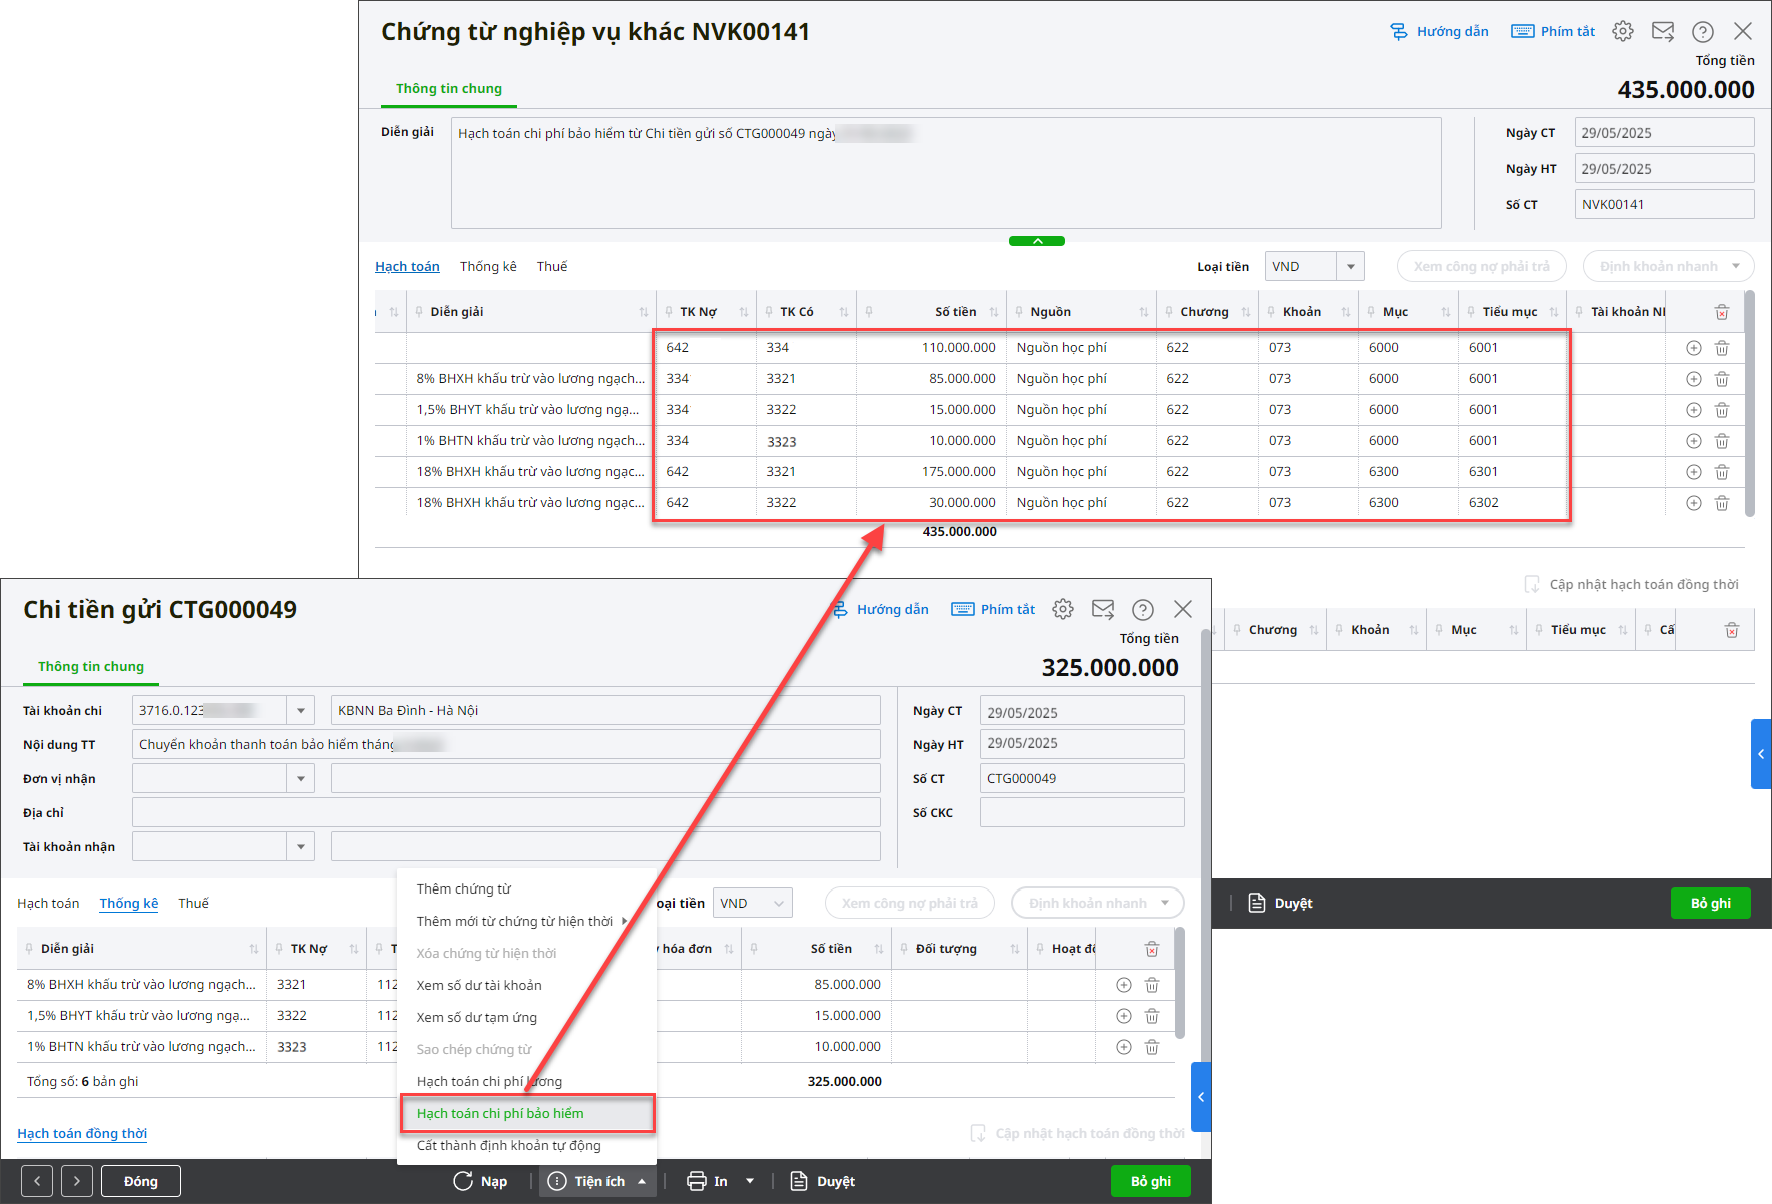Open help question mark in NVK00141 header
This screenshot has width=1772, height=1204.
pyautogui.click(x=1703, y=31)
